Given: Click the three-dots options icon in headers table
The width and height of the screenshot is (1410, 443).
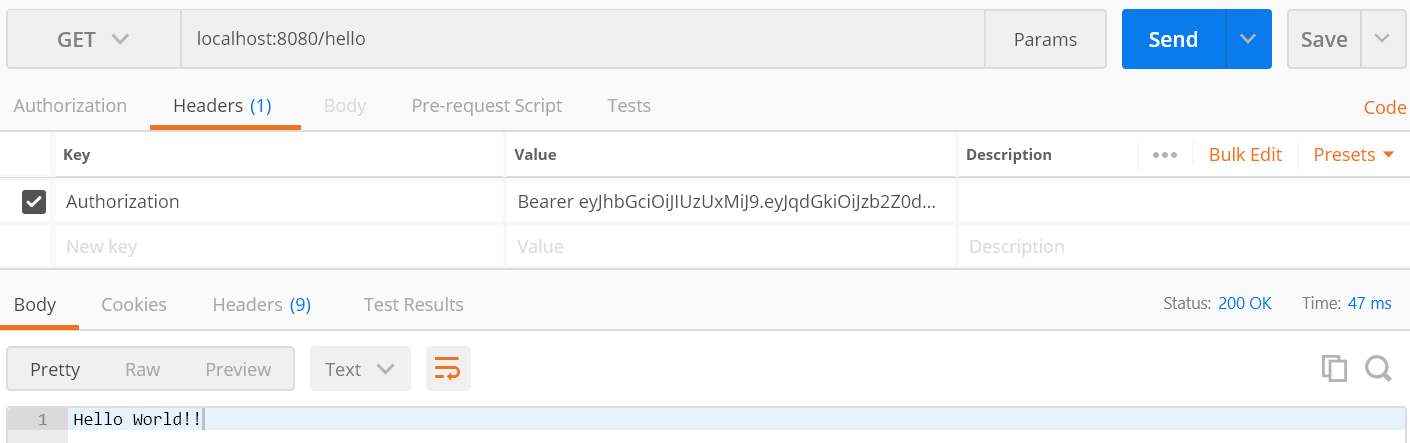Looking at the screenshot, I should (x=1164, y=155).
